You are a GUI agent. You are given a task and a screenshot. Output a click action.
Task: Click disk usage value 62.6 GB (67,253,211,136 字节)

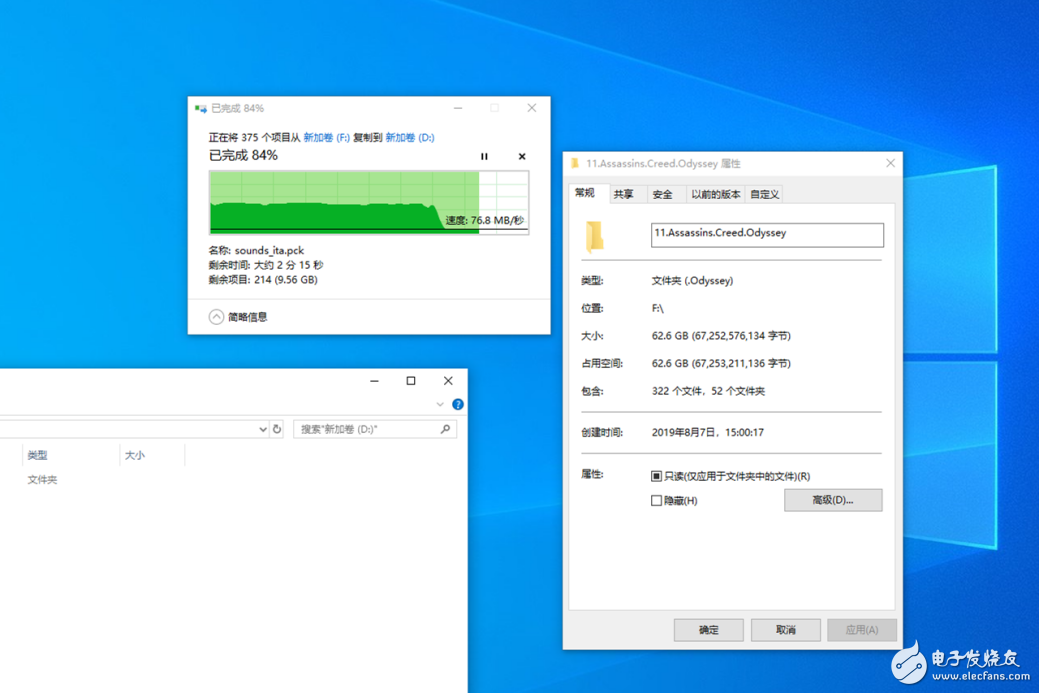(721, 363)
